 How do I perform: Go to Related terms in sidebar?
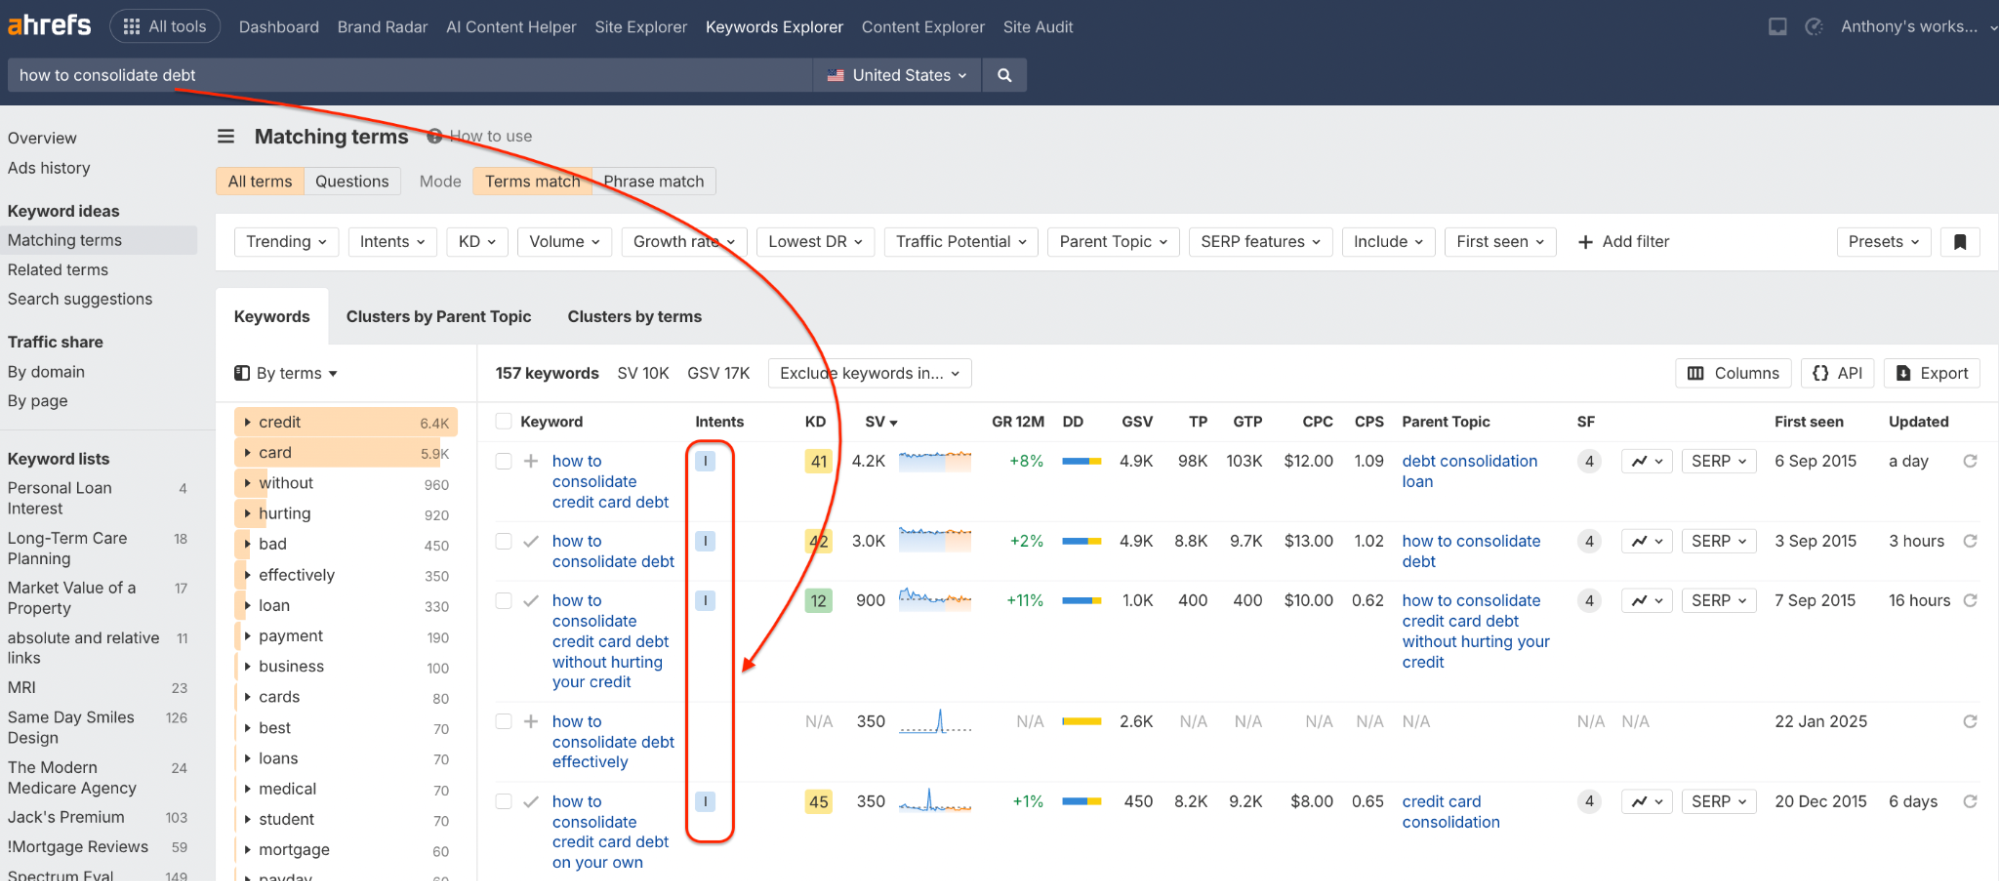point(58,270)
